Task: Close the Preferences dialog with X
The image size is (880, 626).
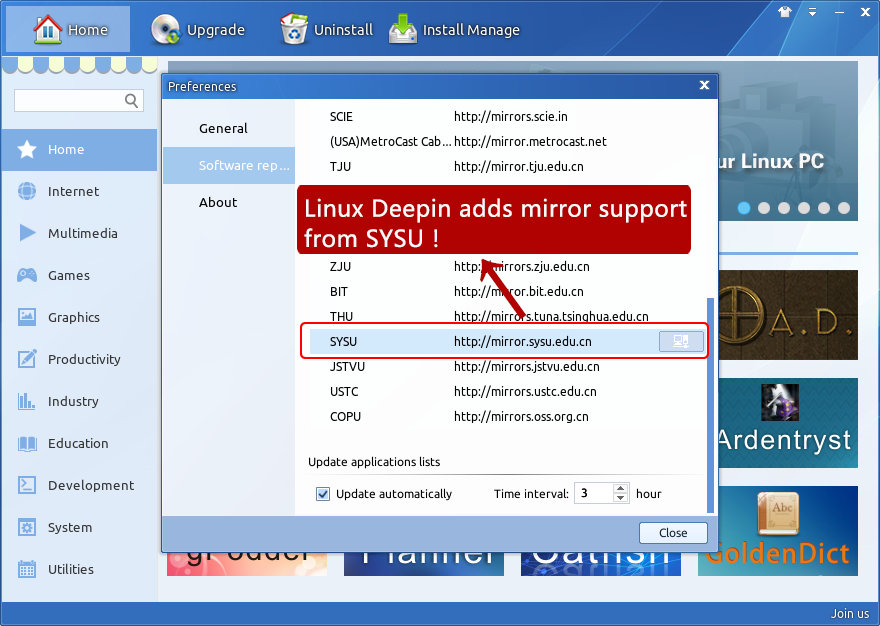Action: pos(704,85)
